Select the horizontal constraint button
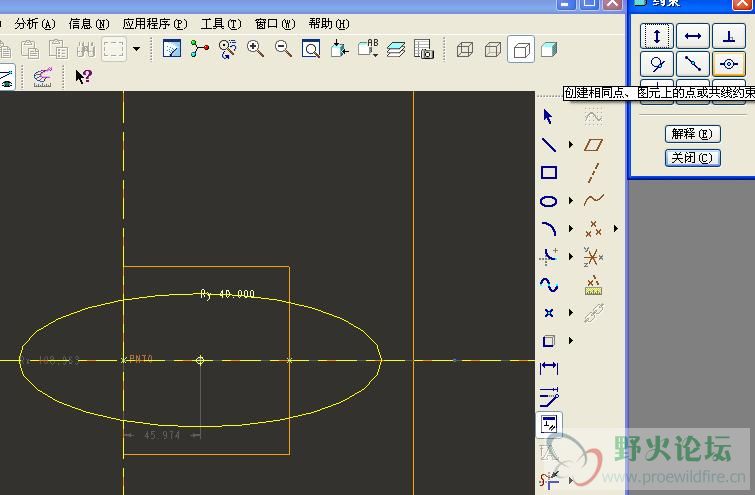Screen dimensions: 755x495 (x=693, y=36)
